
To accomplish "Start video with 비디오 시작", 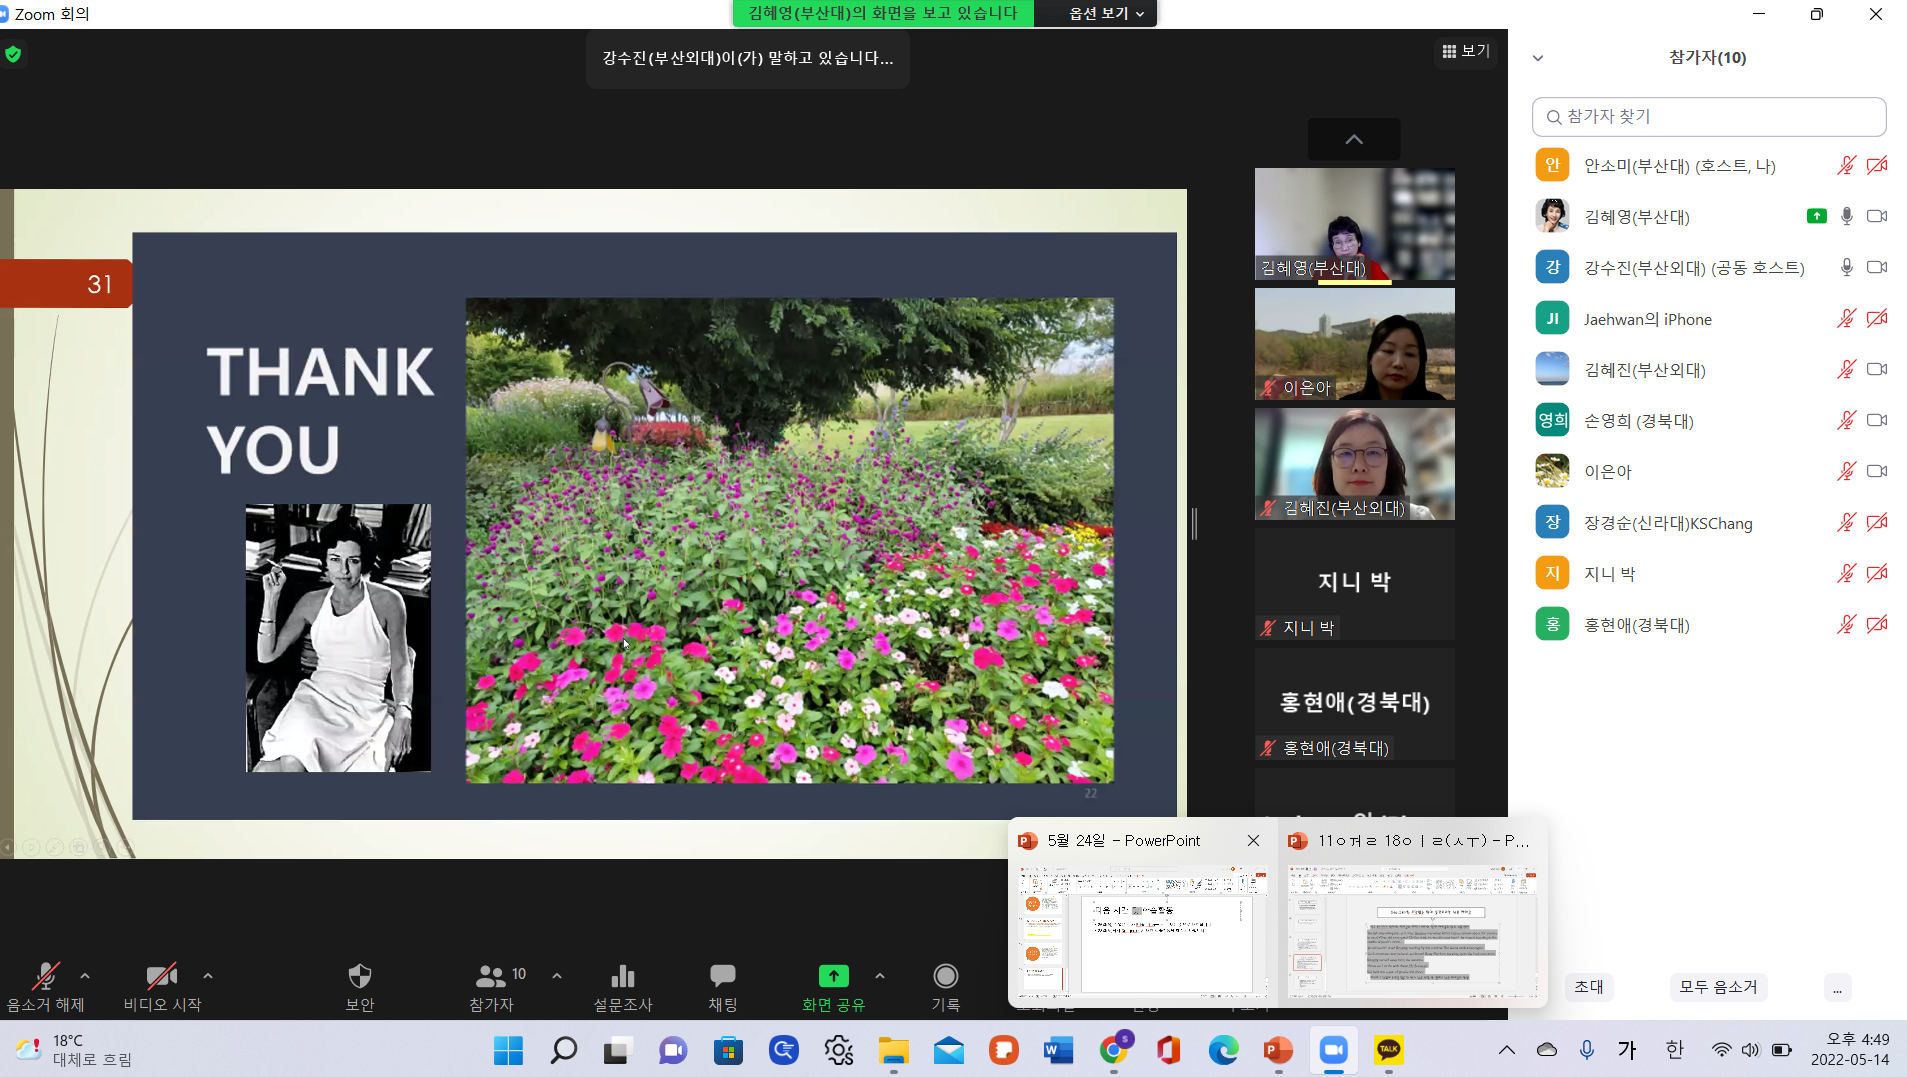I will pos(161,976).
